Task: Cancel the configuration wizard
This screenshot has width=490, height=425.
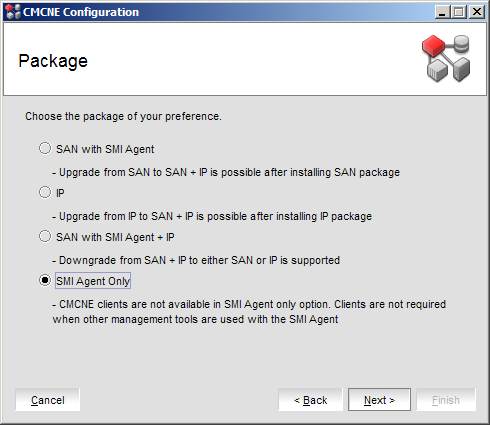Action: (x=48, y=400)
